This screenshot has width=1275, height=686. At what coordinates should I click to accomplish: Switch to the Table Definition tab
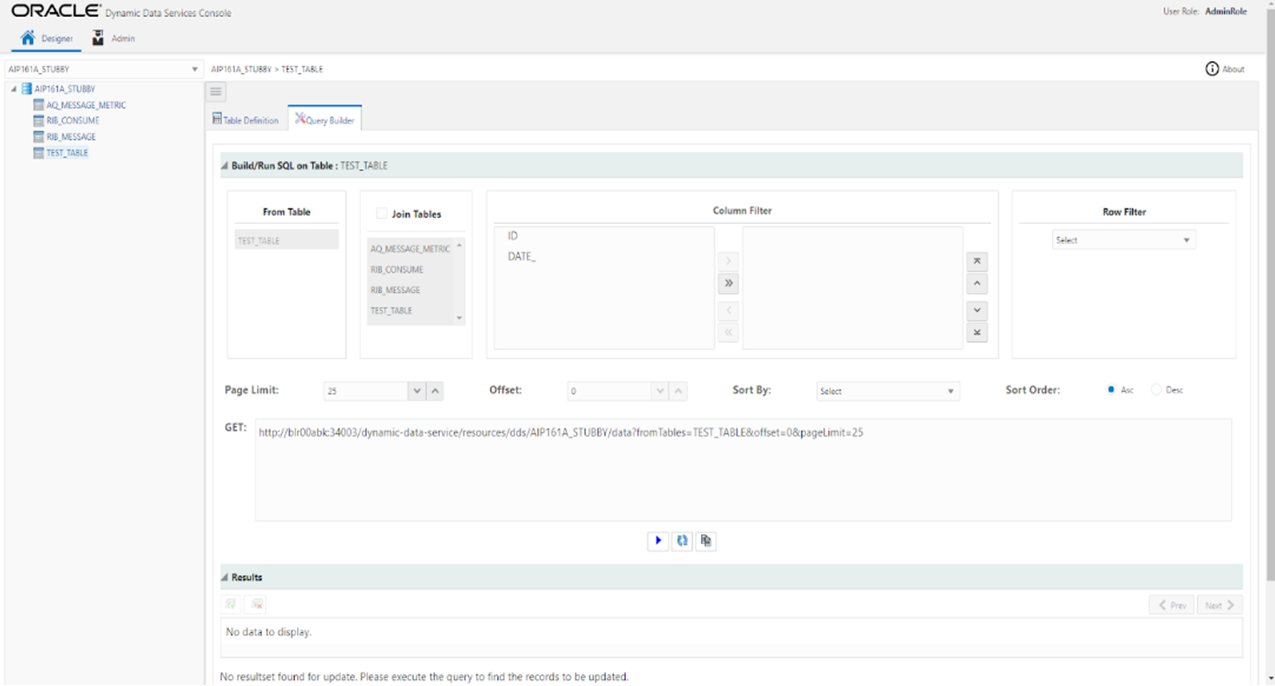point(246,118)
